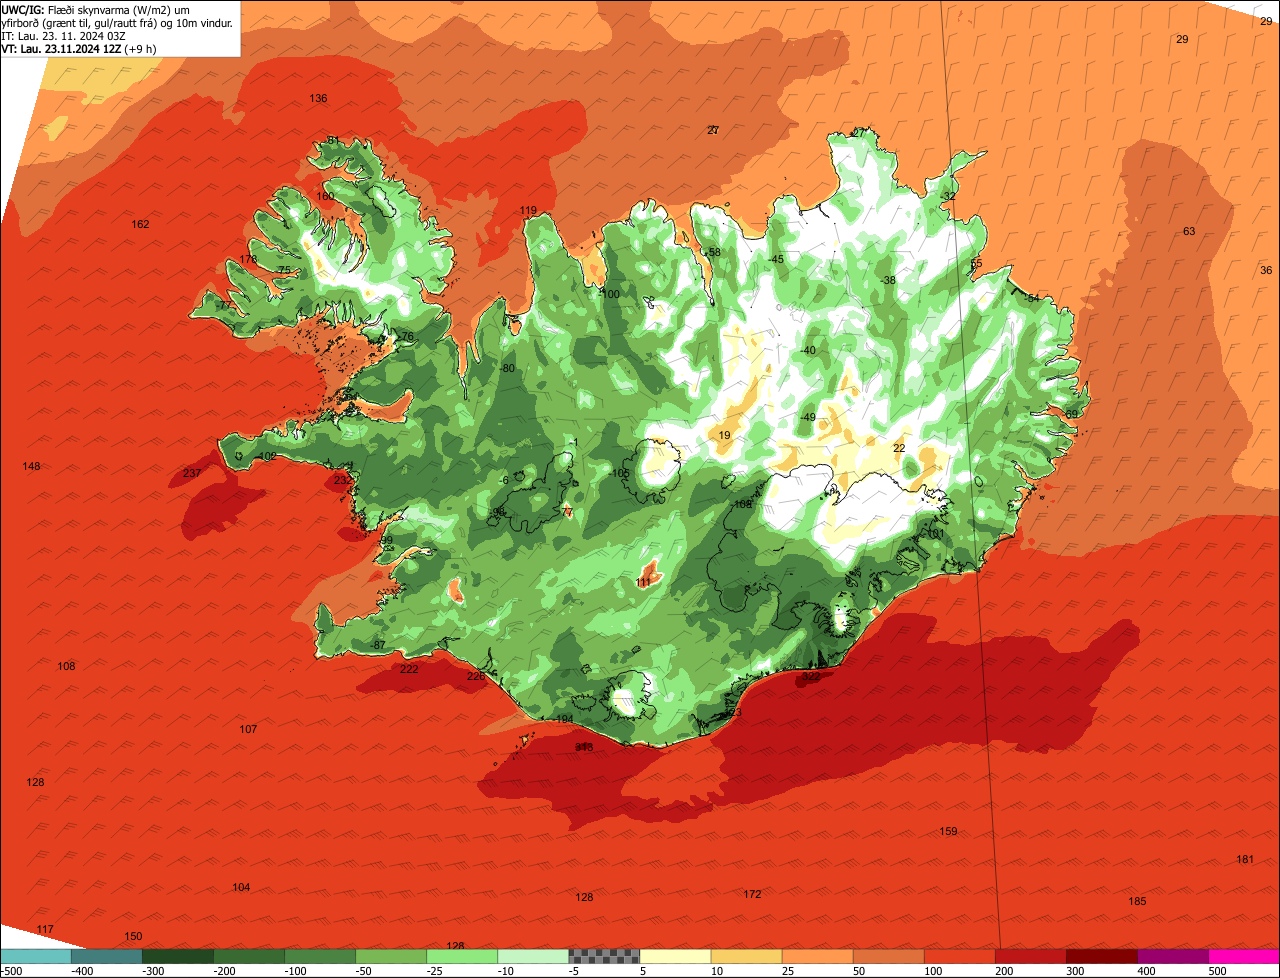The width and height of the screenshot is (1280, 978).
Task: Select the map value -87
Action: (377, 645)
